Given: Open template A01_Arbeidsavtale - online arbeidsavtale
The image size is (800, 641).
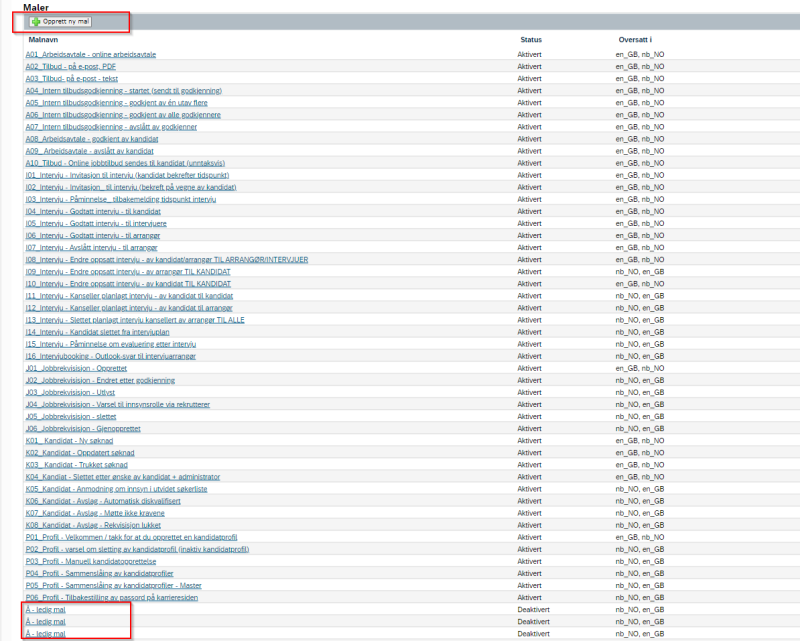Looking at the screenshot, I should (91, 55).
